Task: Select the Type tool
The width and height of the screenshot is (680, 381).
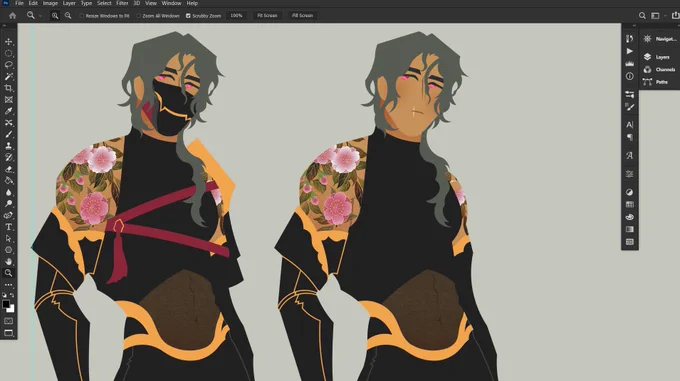Action: 8,227
